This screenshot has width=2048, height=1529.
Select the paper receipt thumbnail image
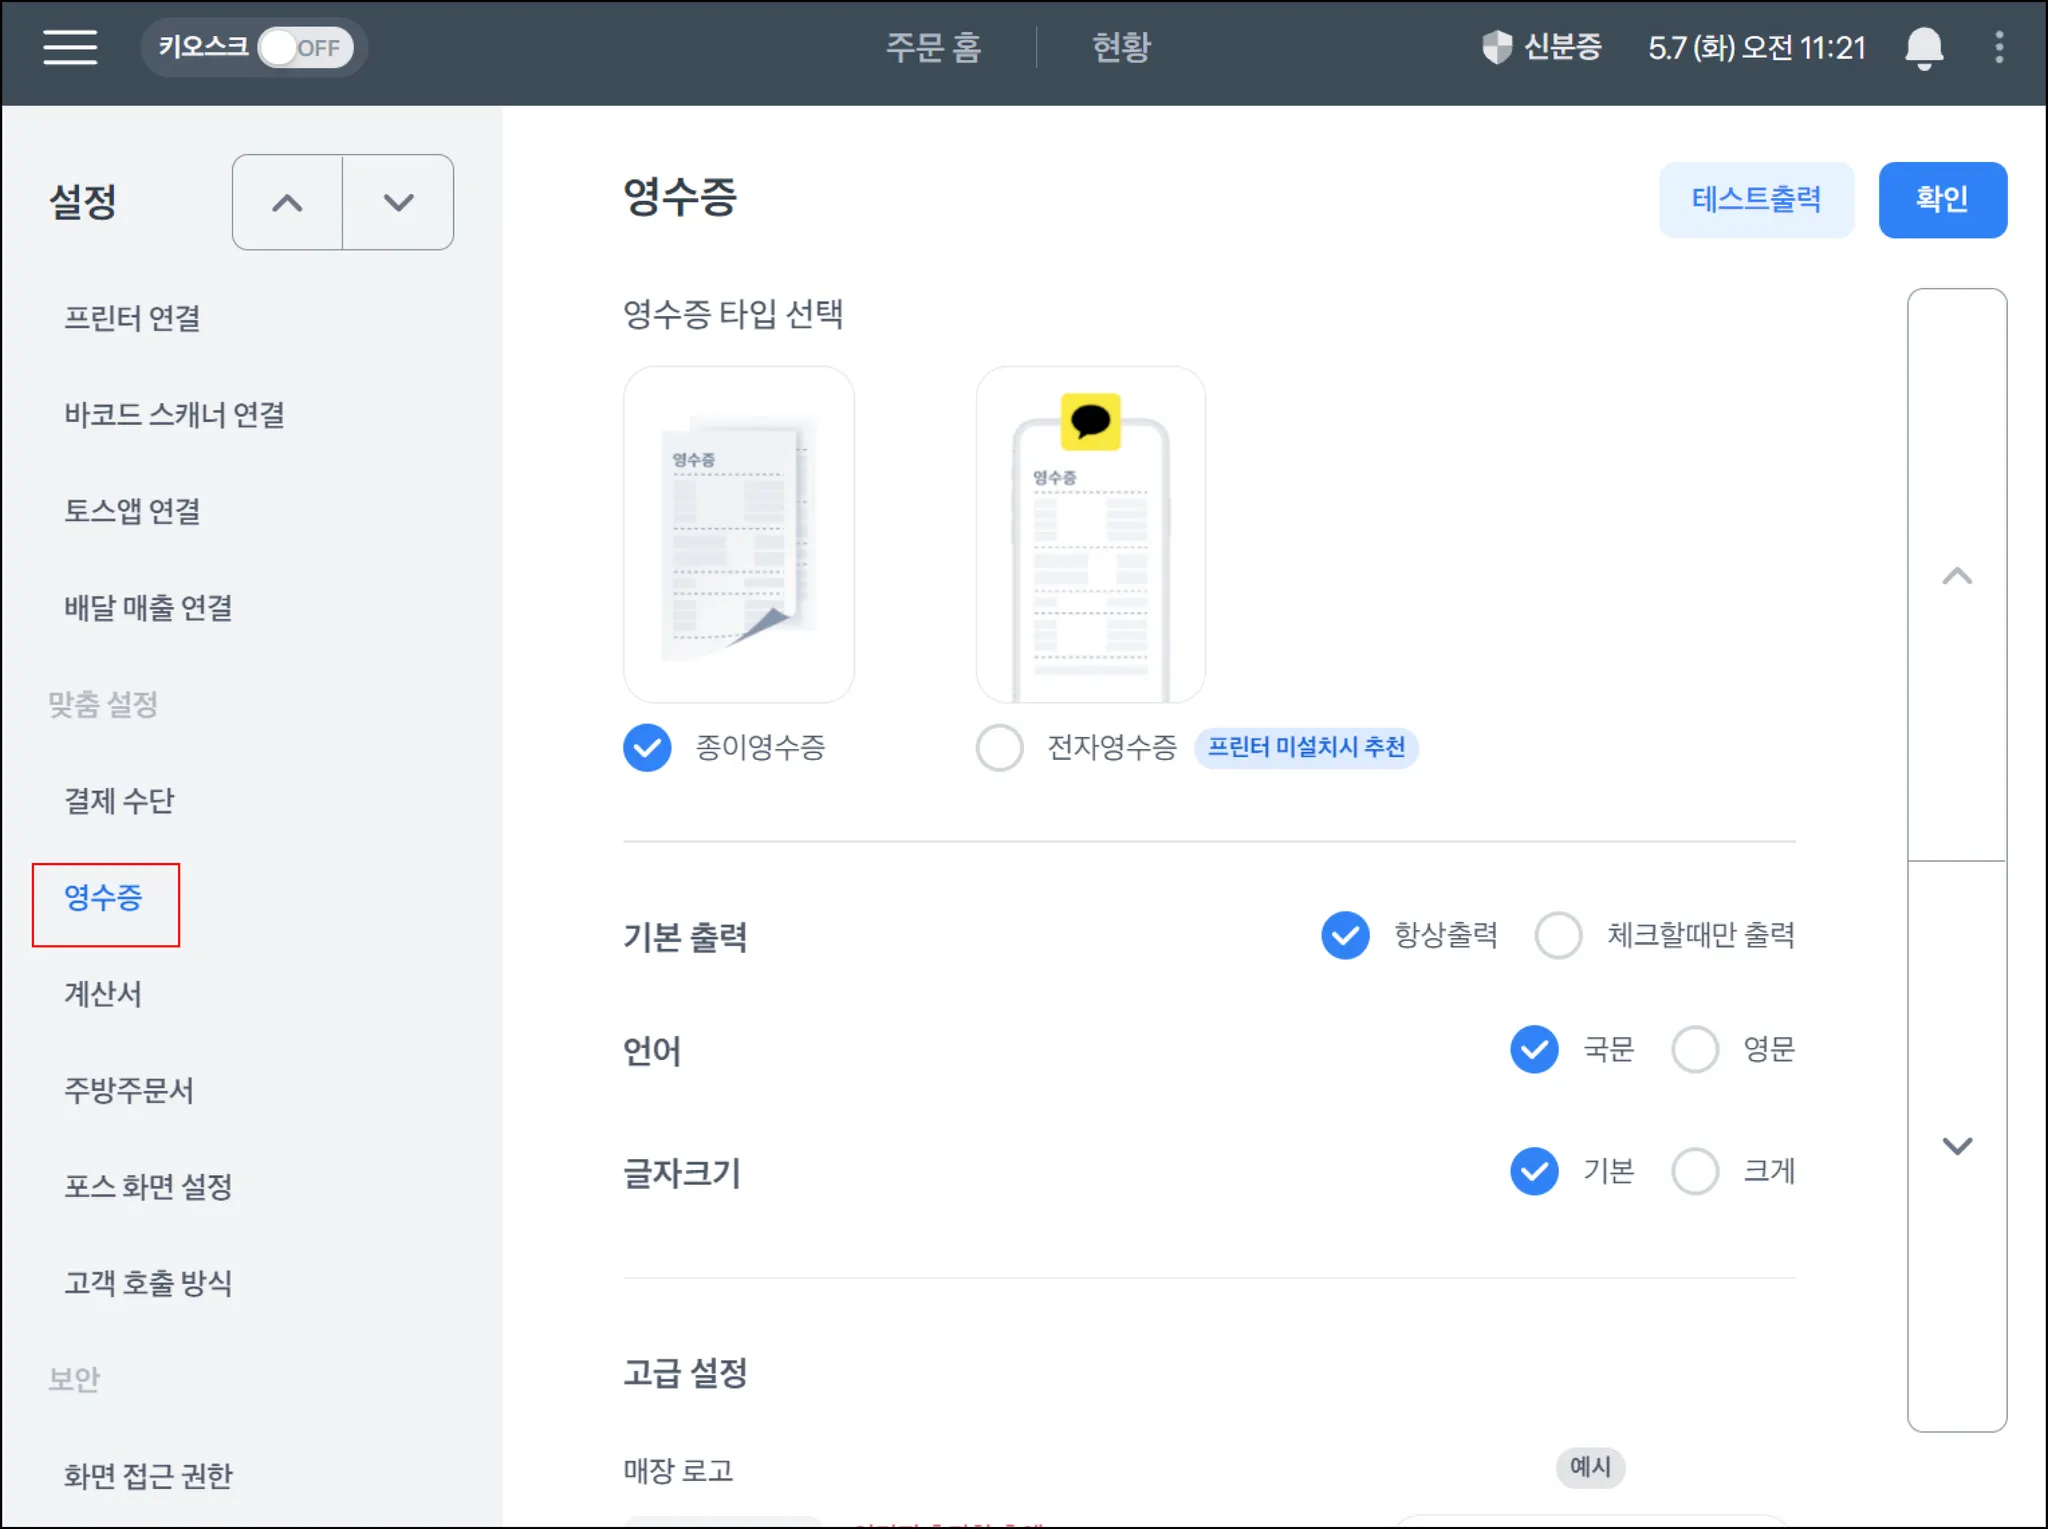[x=738, y=534]
